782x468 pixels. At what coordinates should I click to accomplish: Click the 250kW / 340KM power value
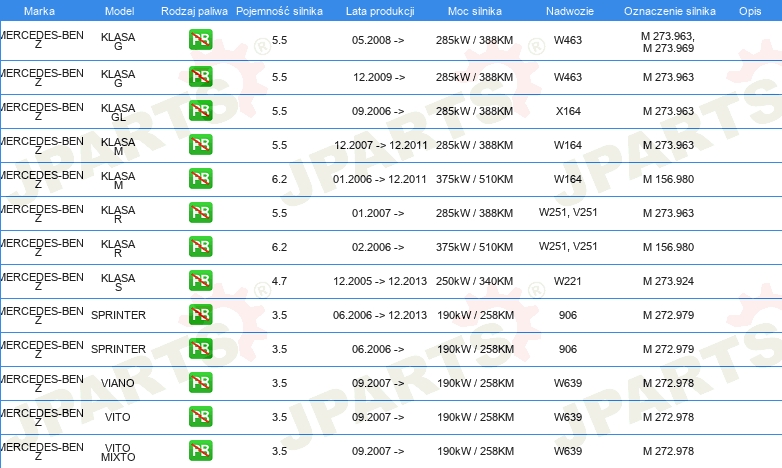coord(474,281)
